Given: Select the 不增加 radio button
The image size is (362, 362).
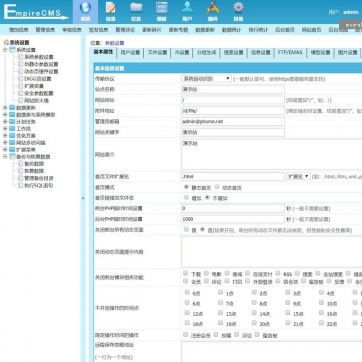Looking at the screenshot, I should tap(207, 197).
